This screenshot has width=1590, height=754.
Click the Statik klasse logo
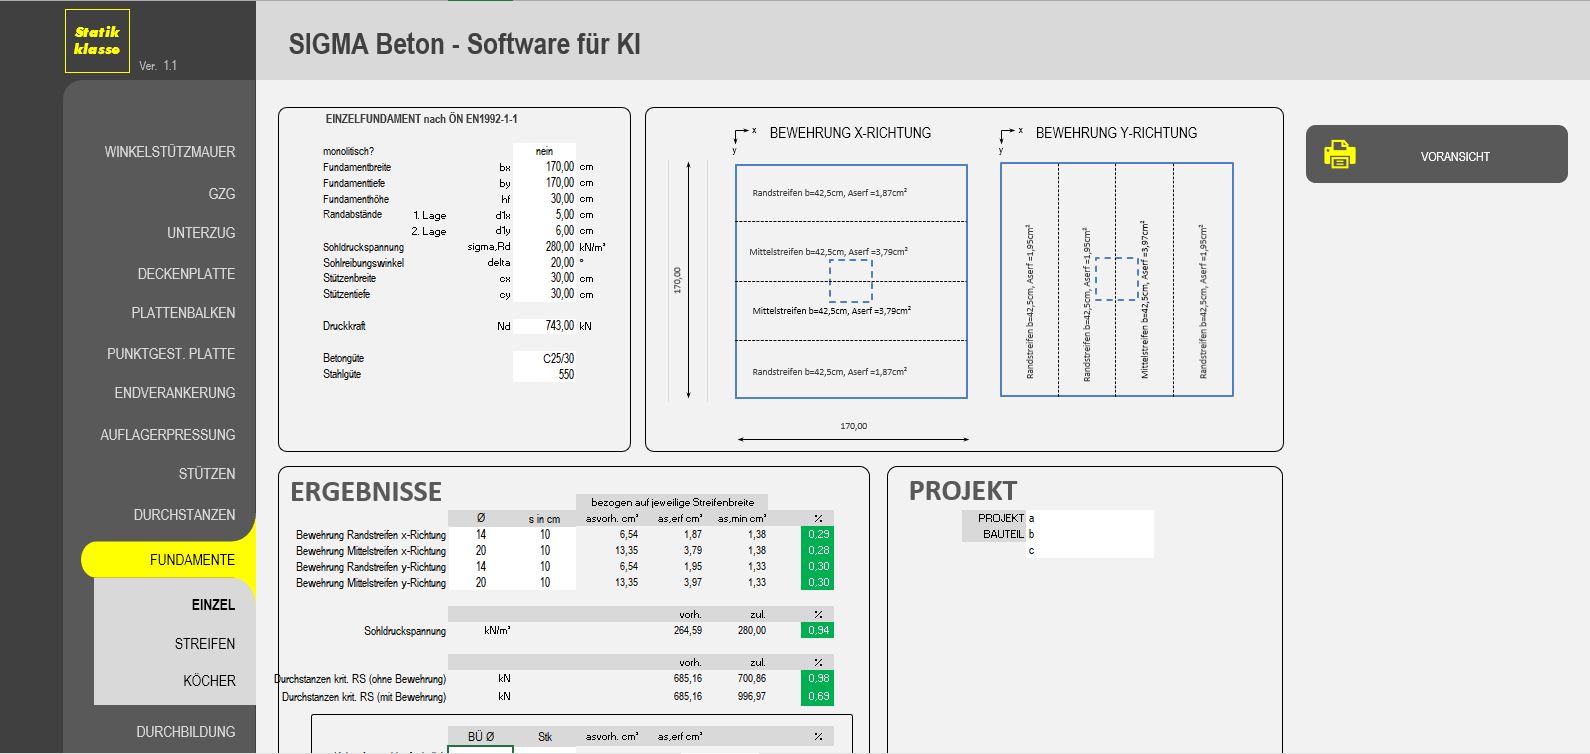[x=97, y=41]
